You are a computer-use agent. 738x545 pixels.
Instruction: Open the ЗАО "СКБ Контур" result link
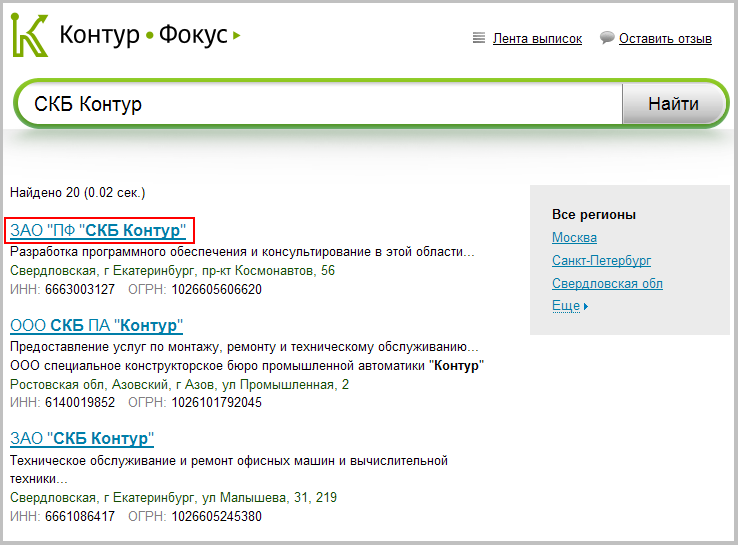tap(82, 439)
